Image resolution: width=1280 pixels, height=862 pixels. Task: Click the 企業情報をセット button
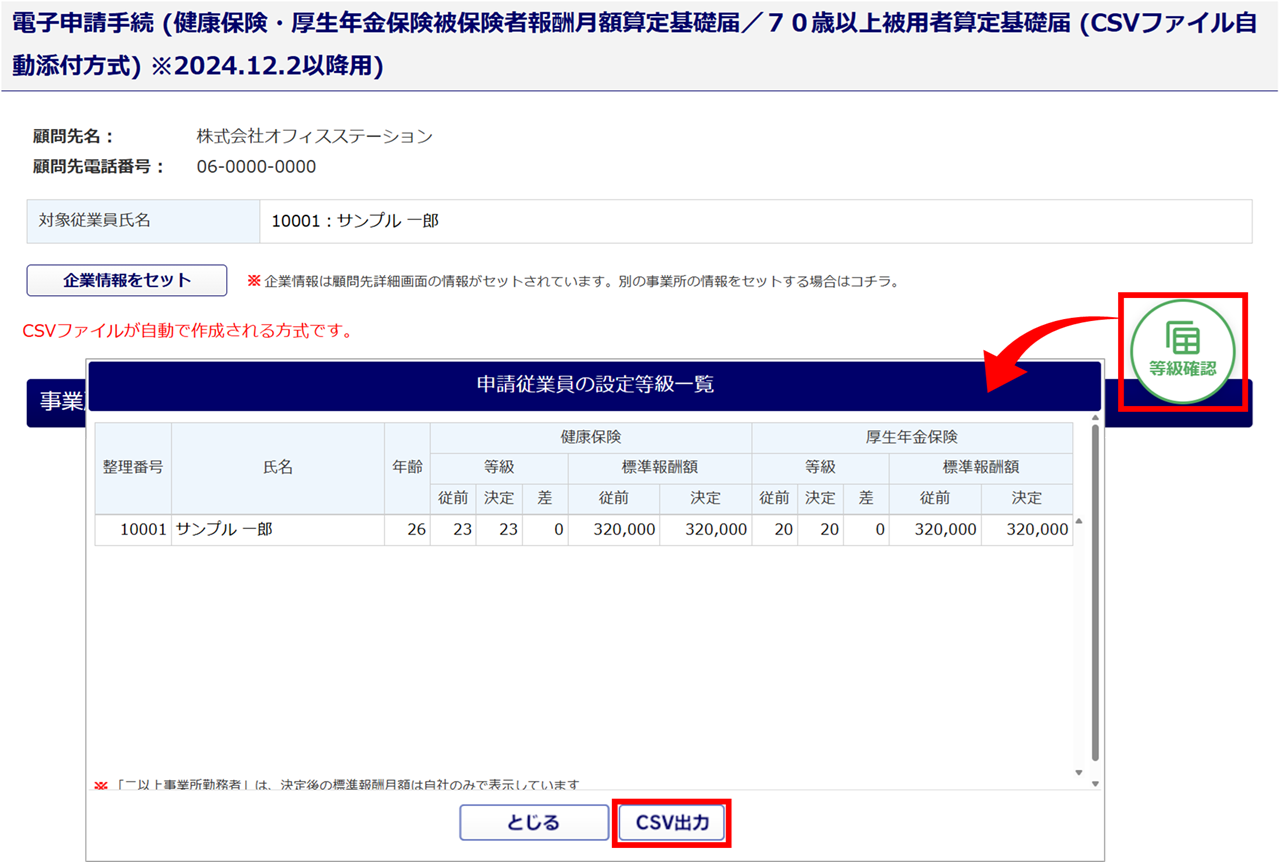[127, 281]
